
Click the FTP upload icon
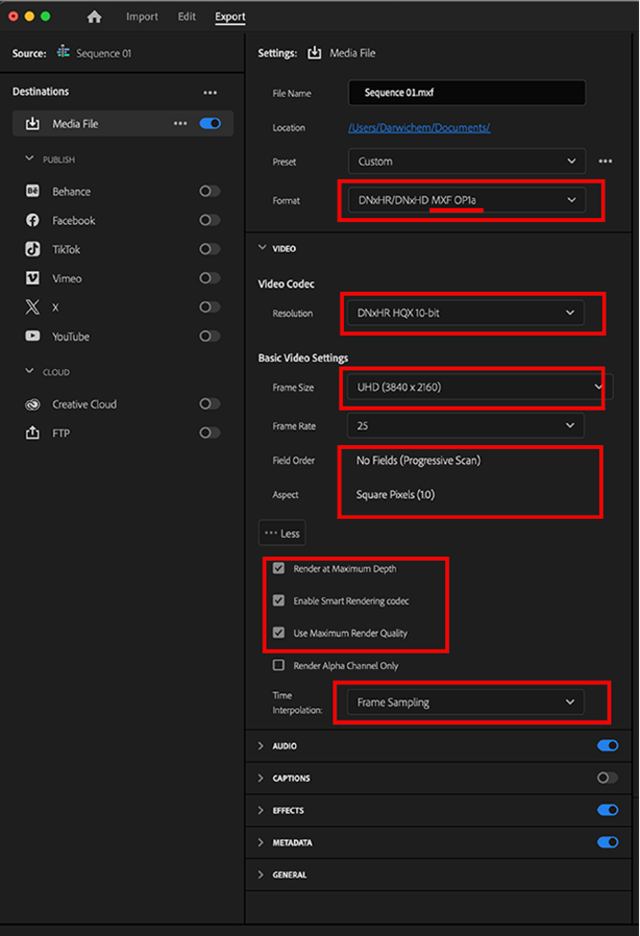point(32,433)
